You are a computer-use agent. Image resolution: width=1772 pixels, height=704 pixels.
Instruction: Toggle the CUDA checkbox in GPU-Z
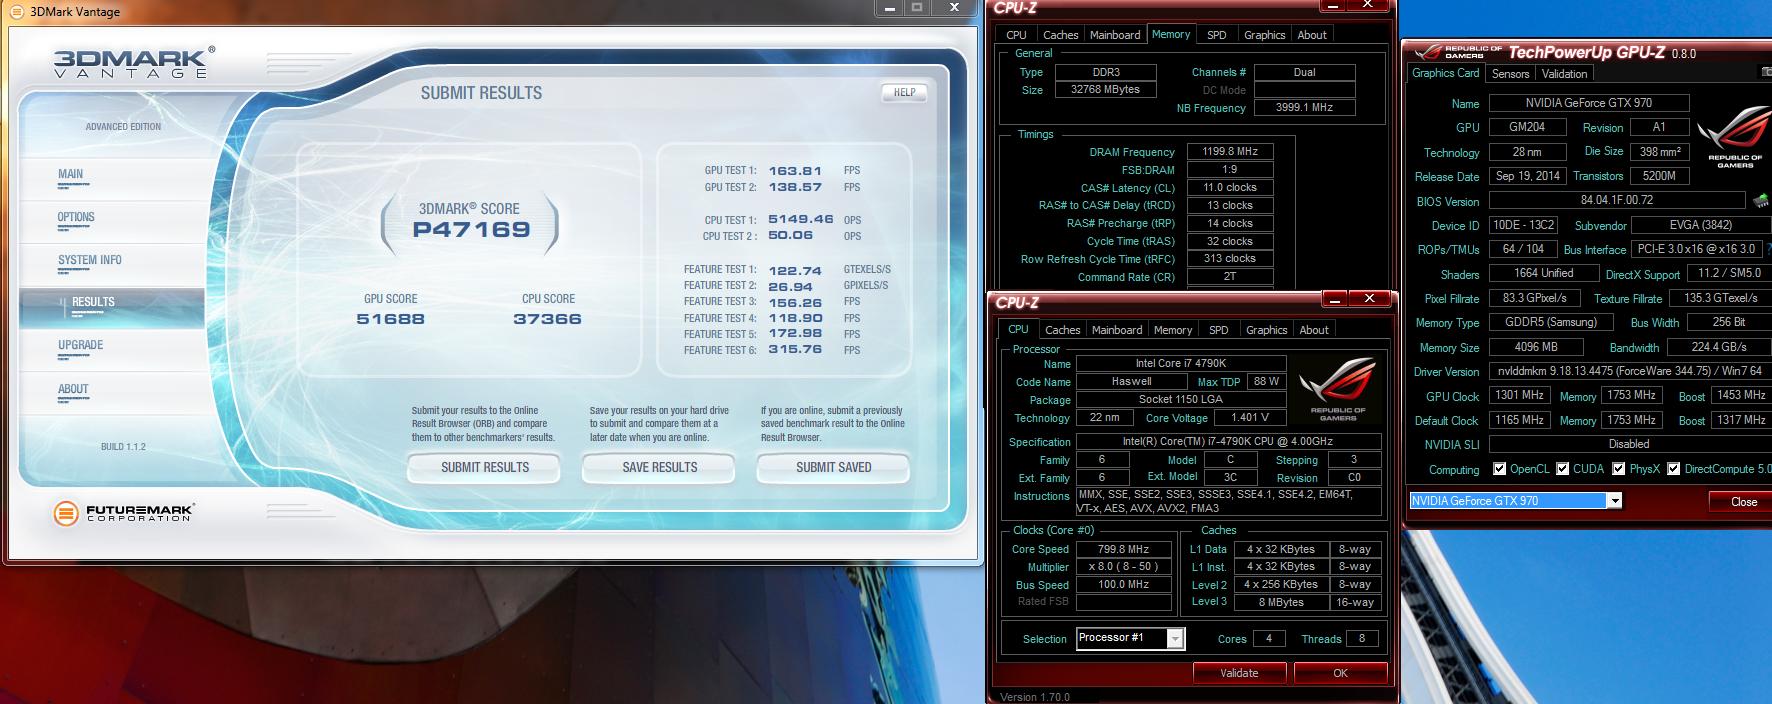(x=1562, y=469)
